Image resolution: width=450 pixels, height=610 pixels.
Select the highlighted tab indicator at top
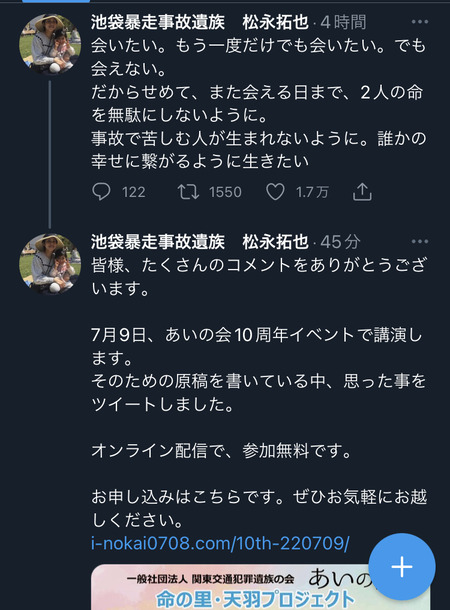tap(56, 1)
